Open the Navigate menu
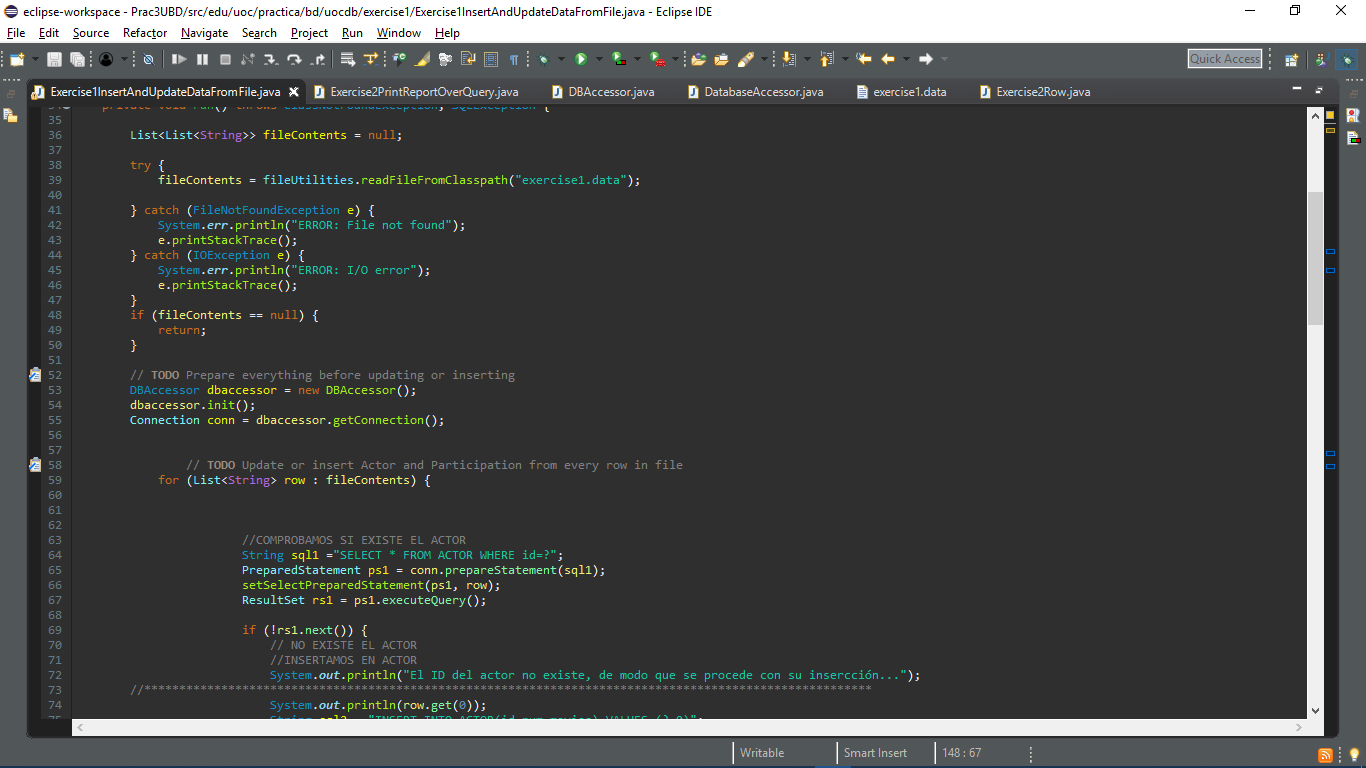This screenshot has width=1366, height=768. [x=204, y=33]
